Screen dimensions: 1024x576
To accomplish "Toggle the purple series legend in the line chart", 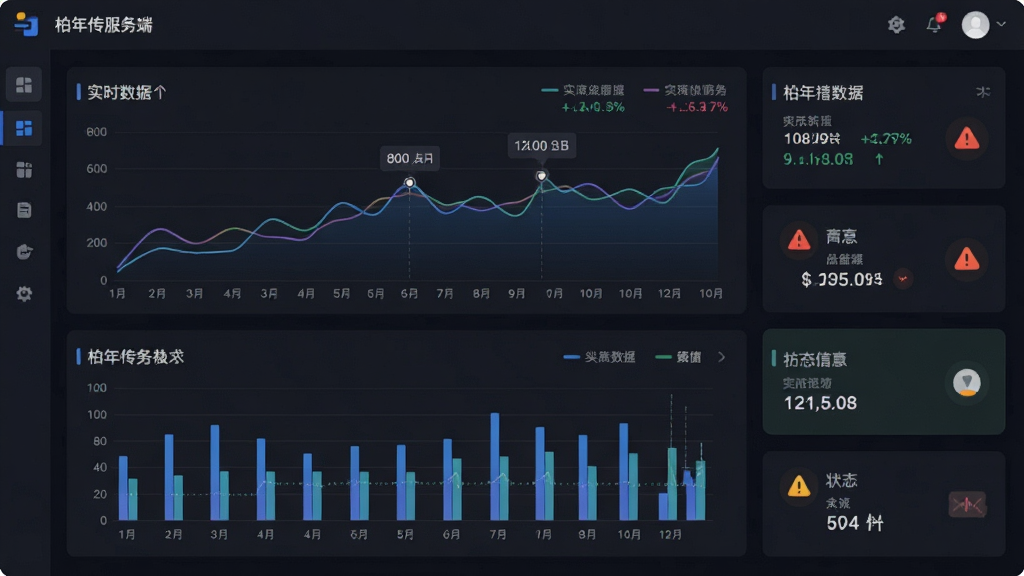I will [685, 90].
